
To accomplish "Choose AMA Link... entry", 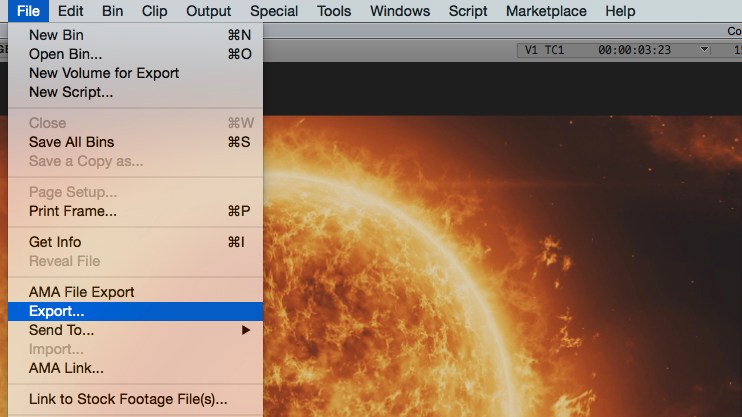I will click(135, 368).
